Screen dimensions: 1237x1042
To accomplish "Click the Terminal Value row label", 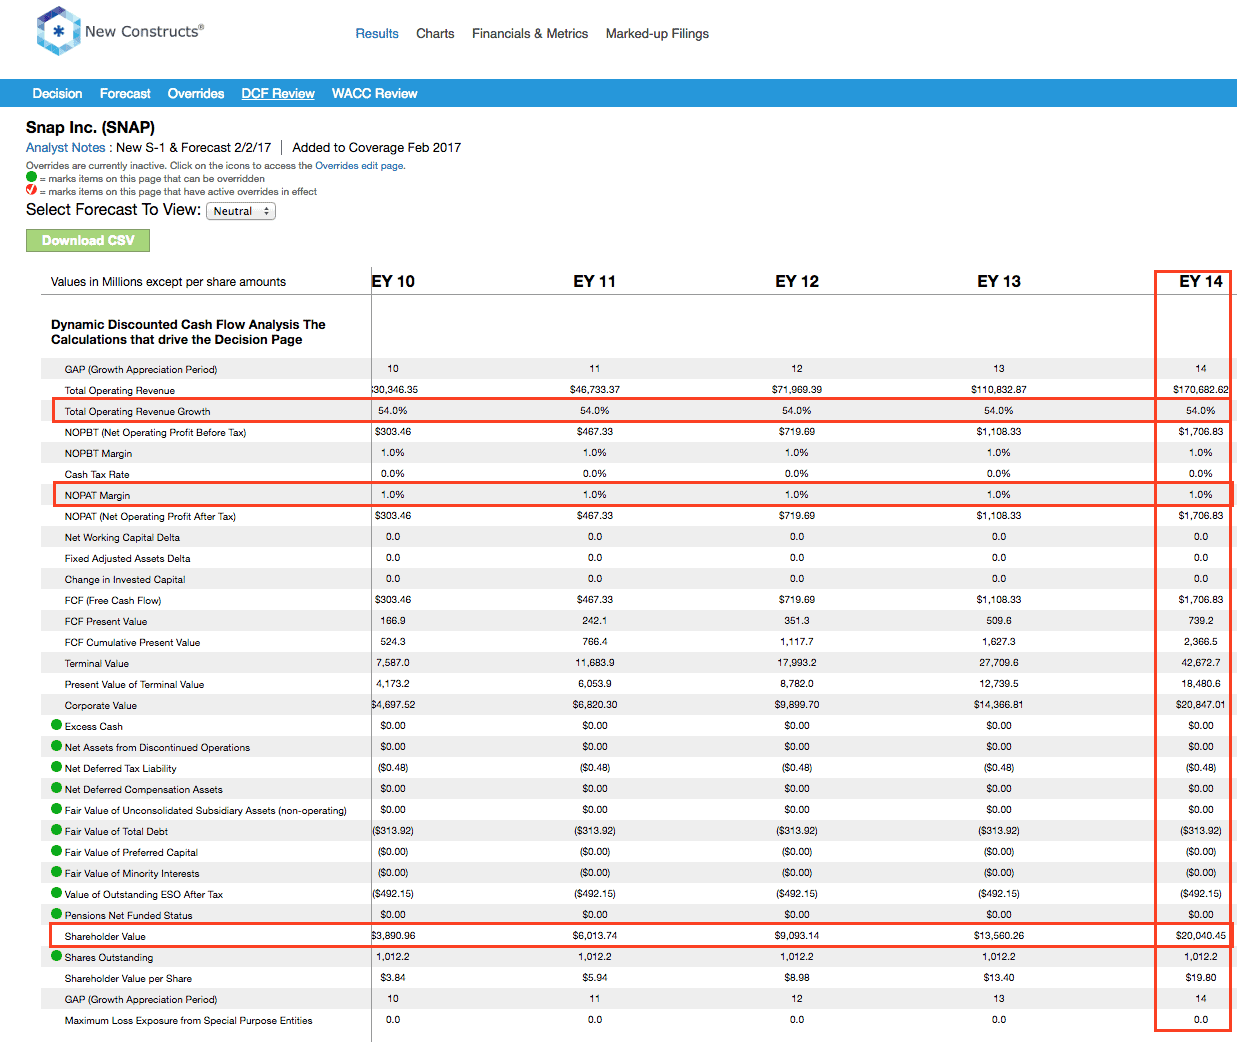I will pyautogui.click(x=97, y=664).
